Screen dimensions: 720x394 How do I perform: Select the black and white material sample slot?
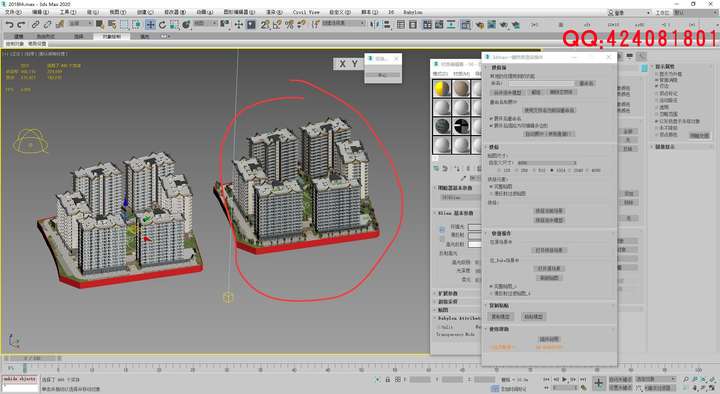(x=461, y=126)
